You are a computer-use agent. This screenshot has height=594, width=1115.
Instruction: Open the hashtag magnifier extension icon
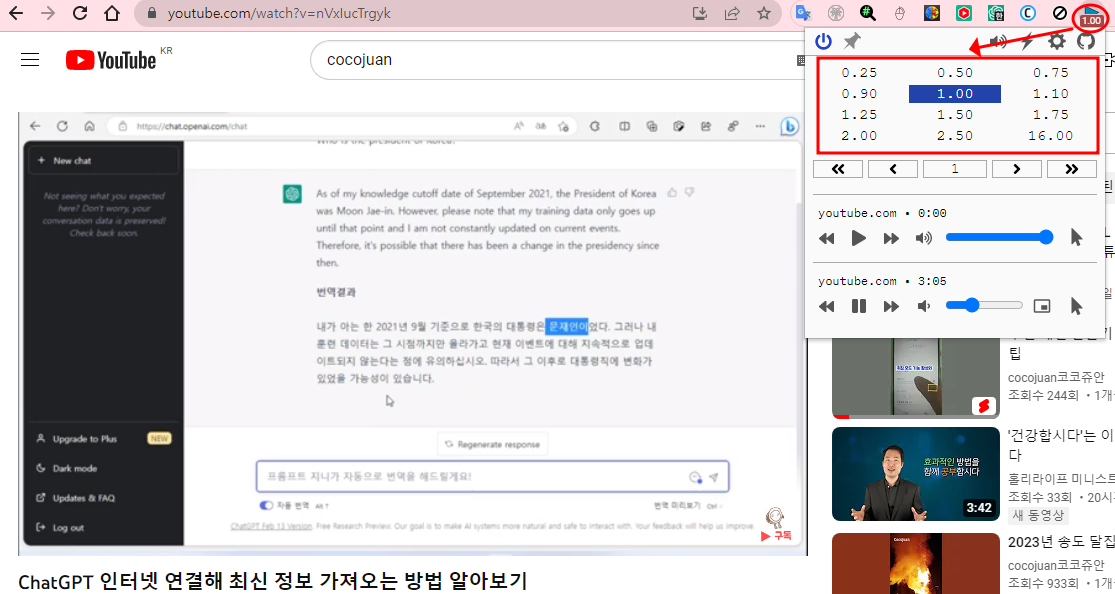pyautogui.click(x=868, y=14)
